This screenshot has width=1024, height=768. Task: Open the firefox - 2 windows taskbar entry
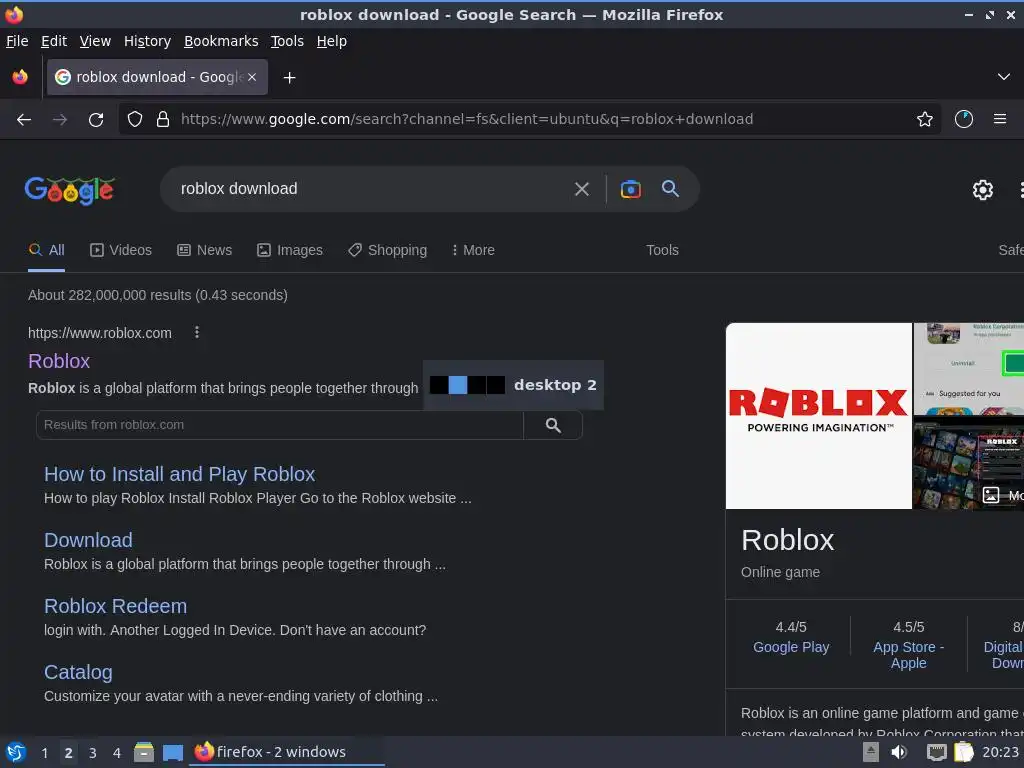coord(287,752)
